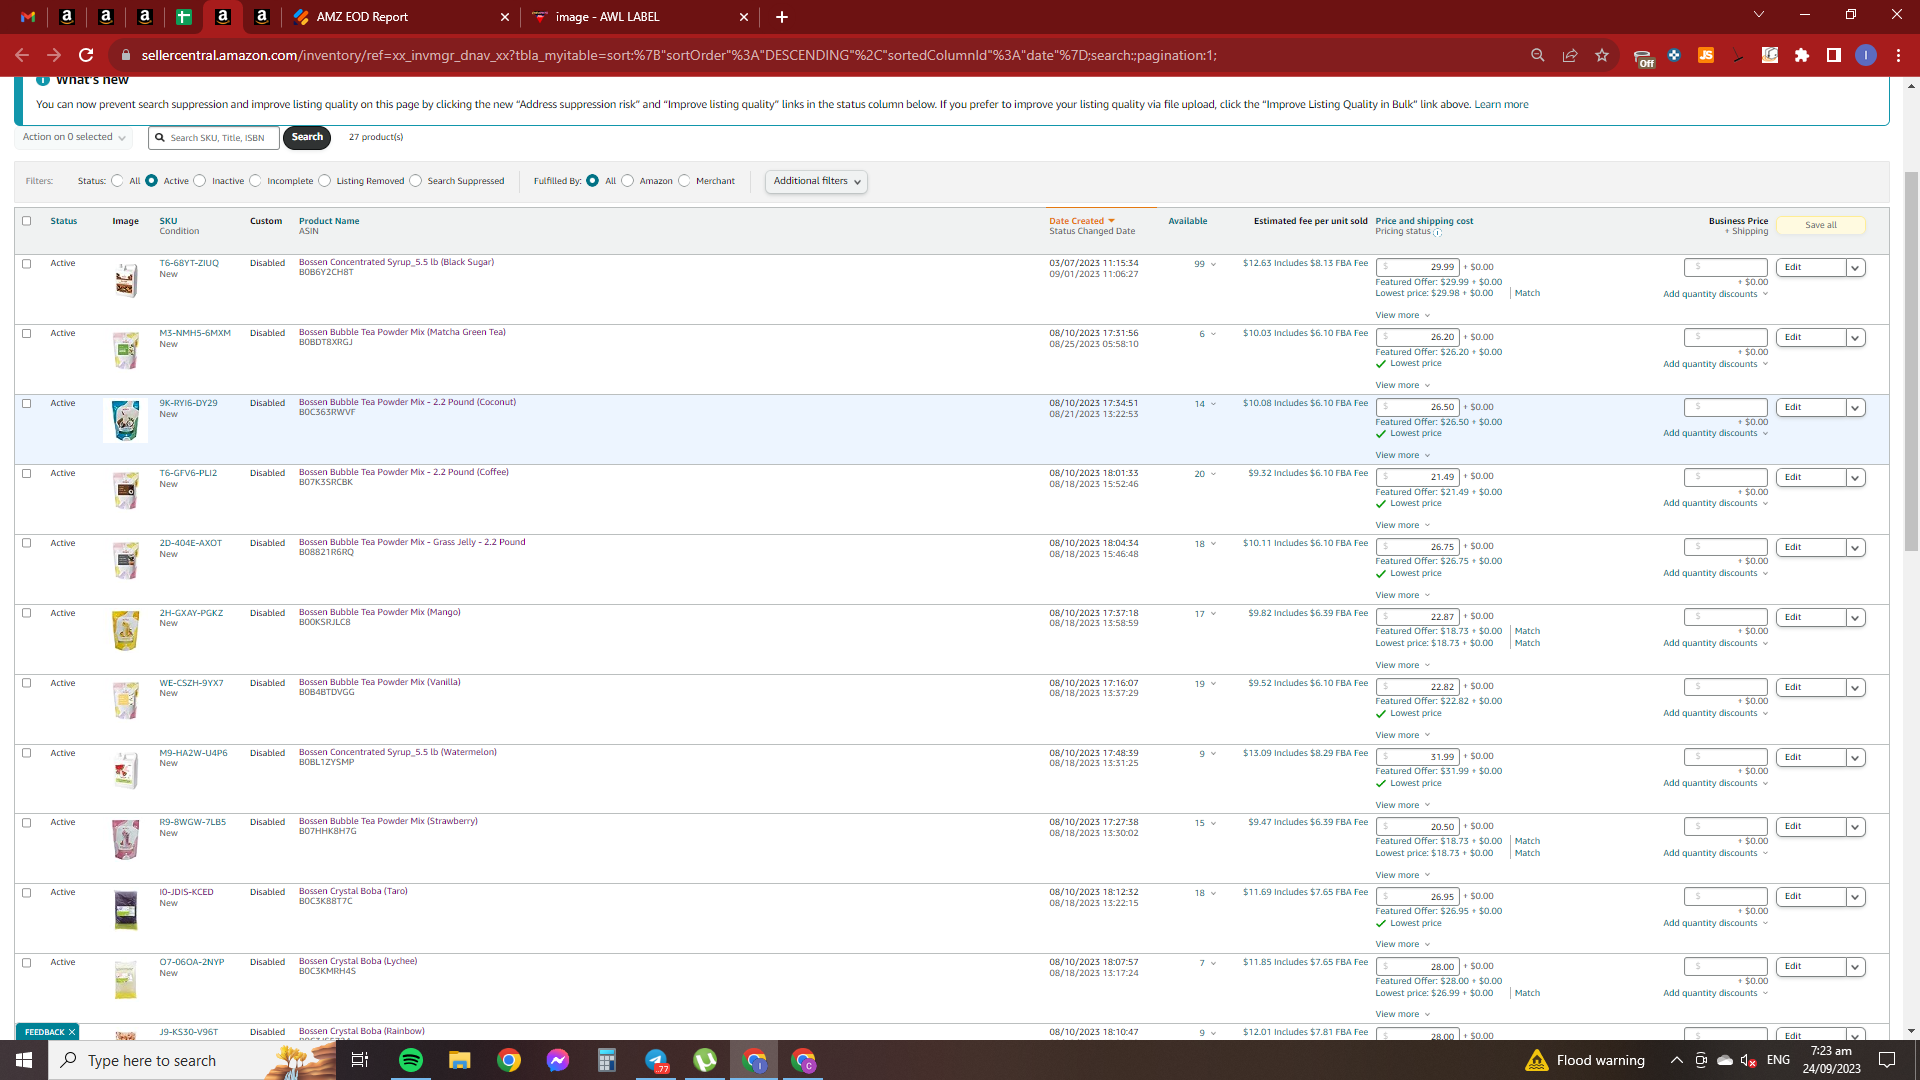Select the Incomplete status filter
1920x1080 pixels.
tap(255, 181)
